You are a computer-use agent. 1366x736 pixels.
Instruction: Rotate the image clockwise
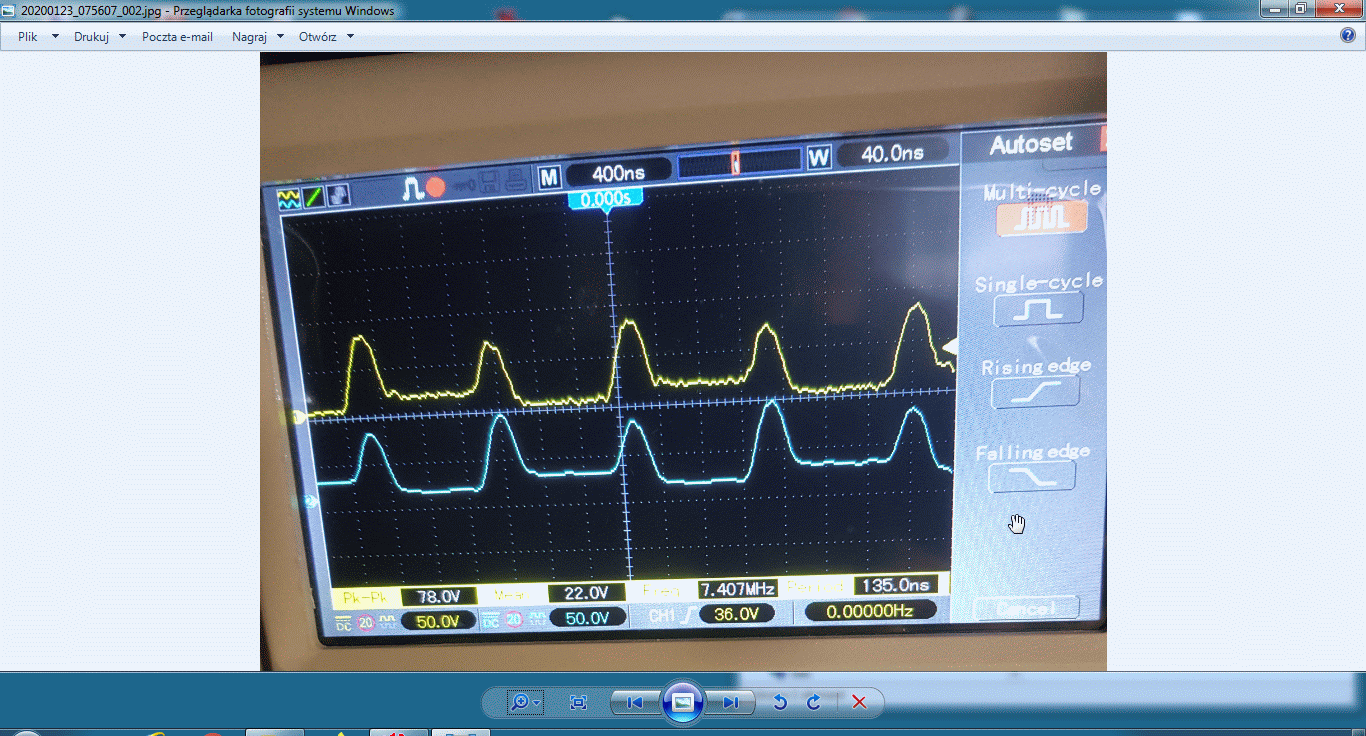coord(814,702)
